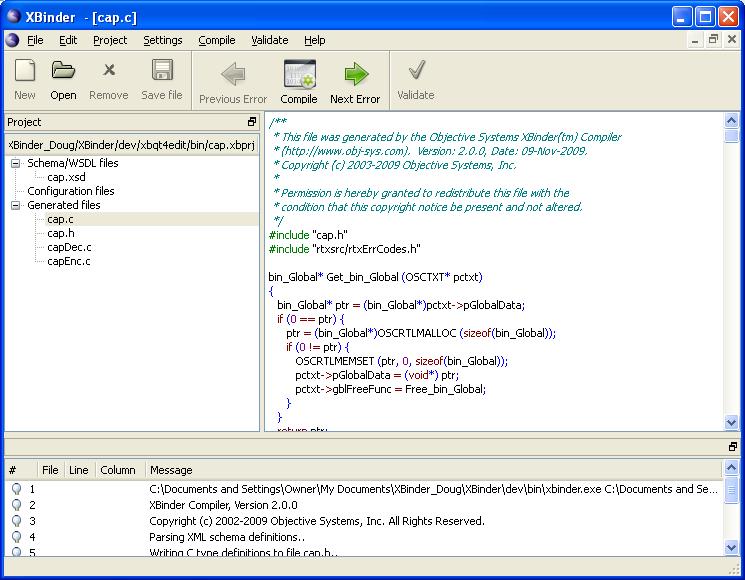Click the cap.xbprj project path header

[x=132, y=145]
